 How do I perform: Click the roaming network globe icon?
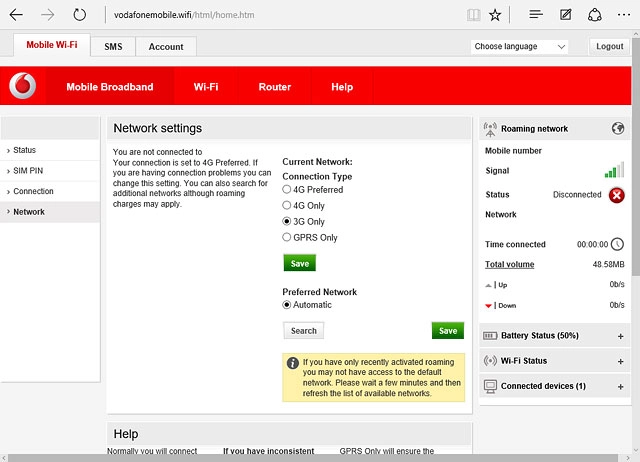(x=618, y=129)
